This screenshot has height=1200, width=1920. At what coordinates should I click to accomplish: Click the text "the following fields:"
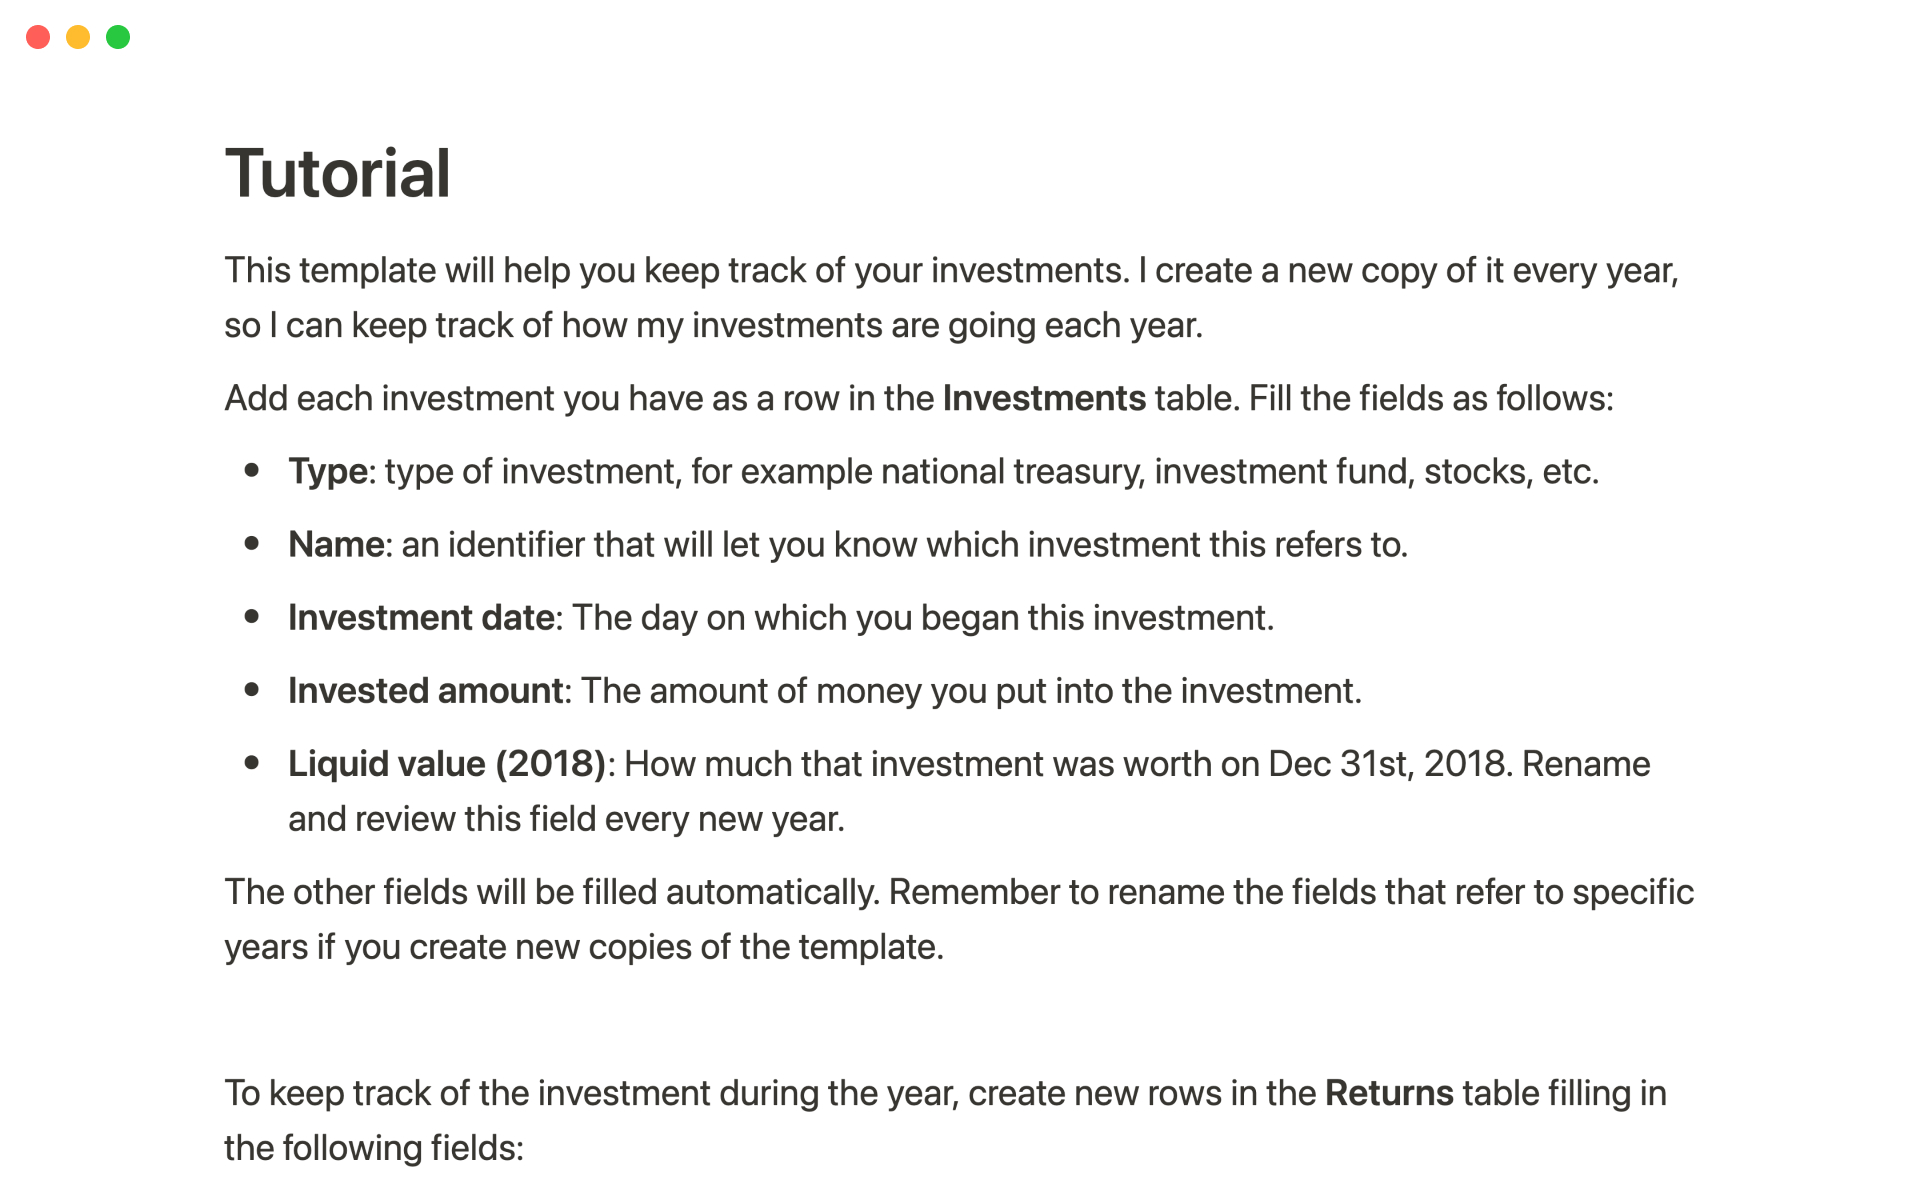374,1148
